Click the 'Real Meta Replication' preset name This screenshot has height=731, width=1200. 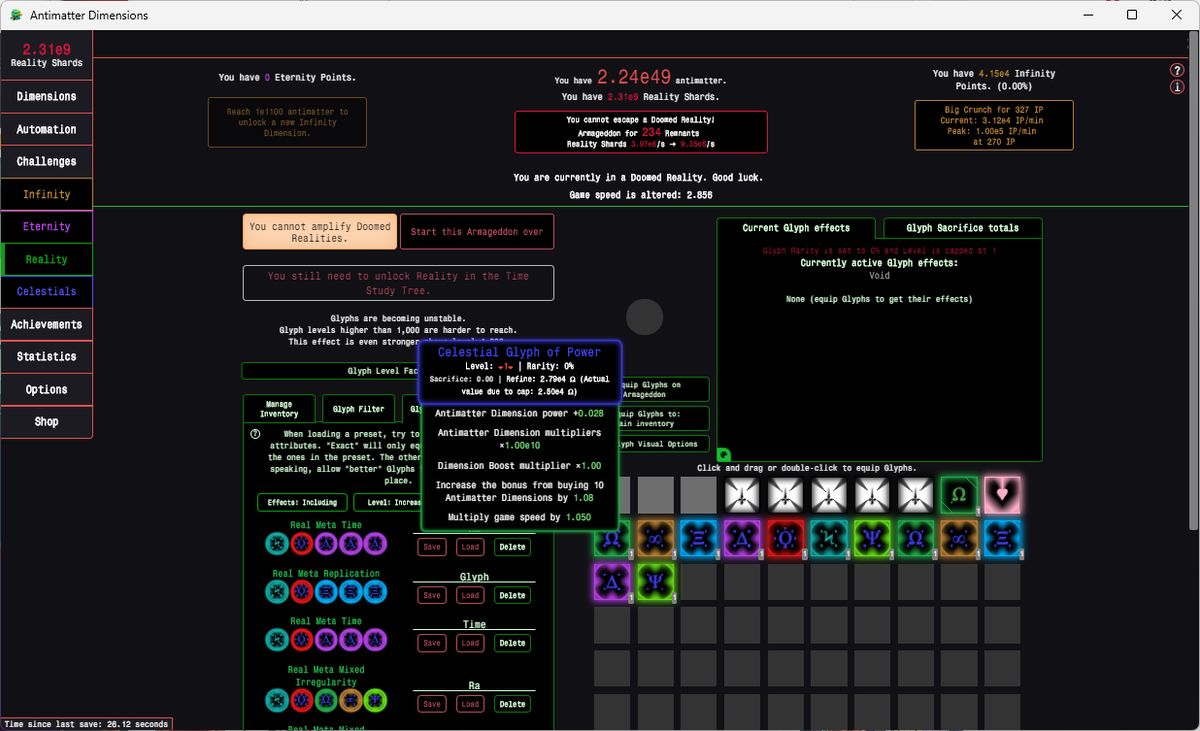(326, 574)
